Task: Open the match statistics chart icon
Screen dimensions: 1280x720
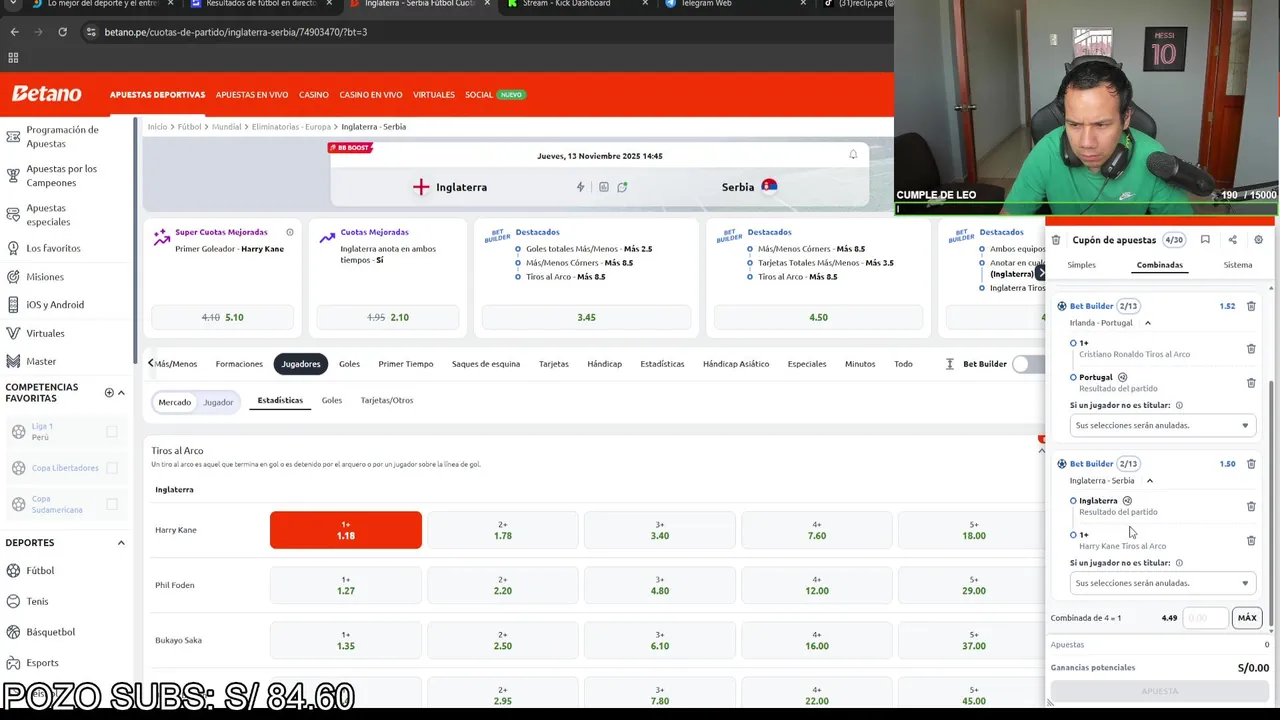Action: click(x=603, y=187)
